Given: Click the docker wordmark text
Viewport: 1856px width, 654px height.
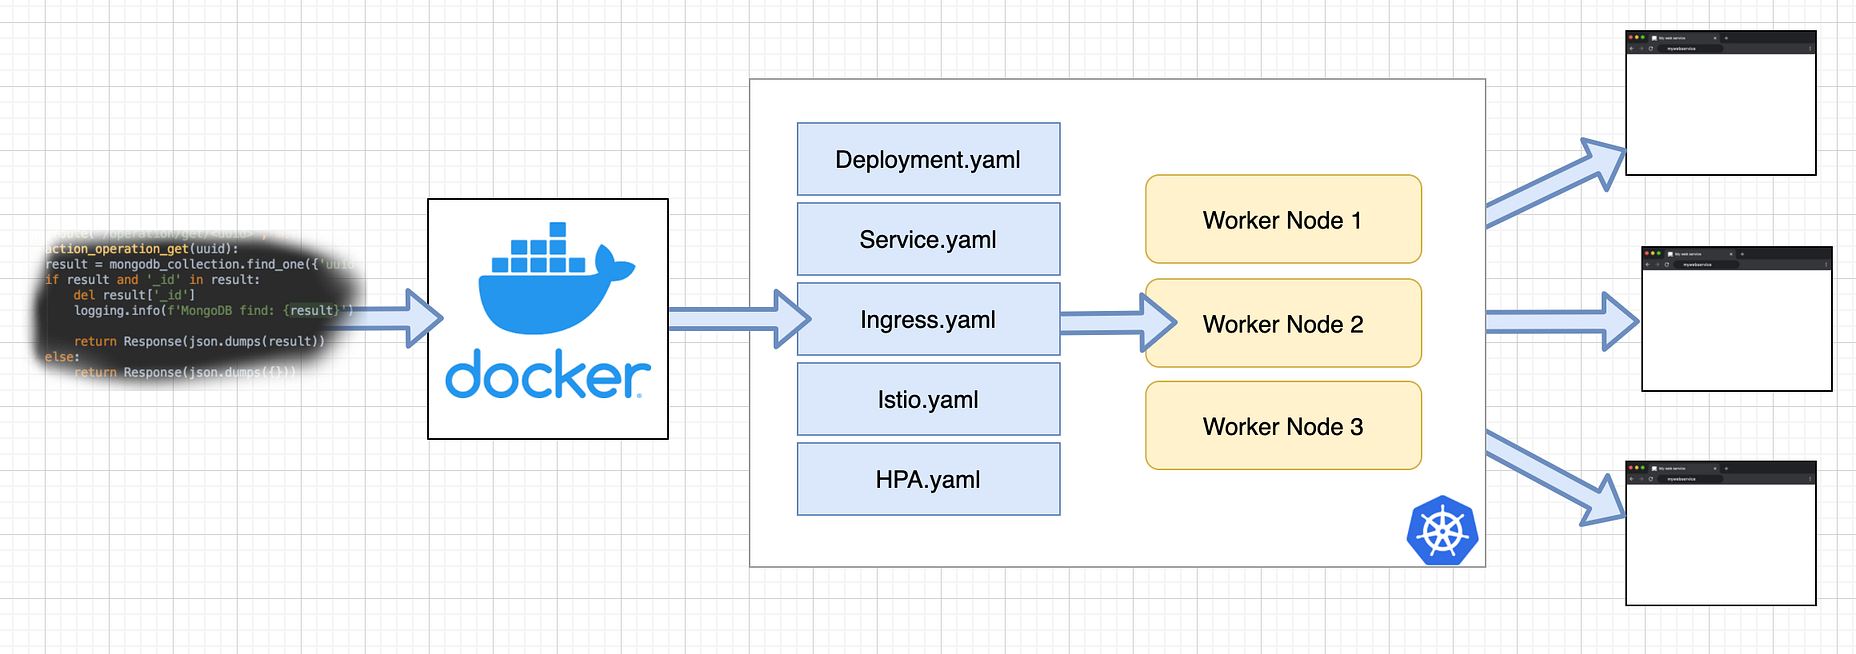Looking at the screenshot, I should click(x=547, y=375).
